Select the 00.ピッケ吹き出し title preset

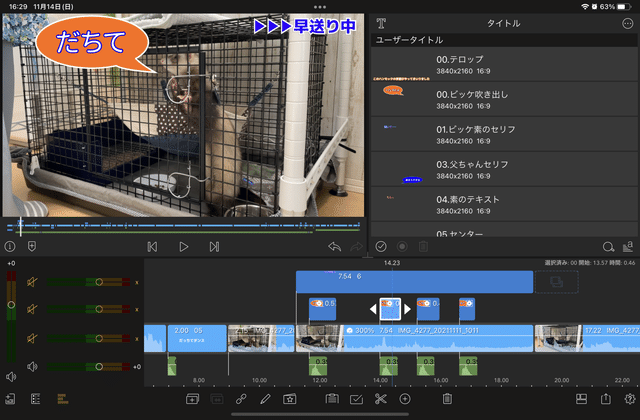point(504,100)
